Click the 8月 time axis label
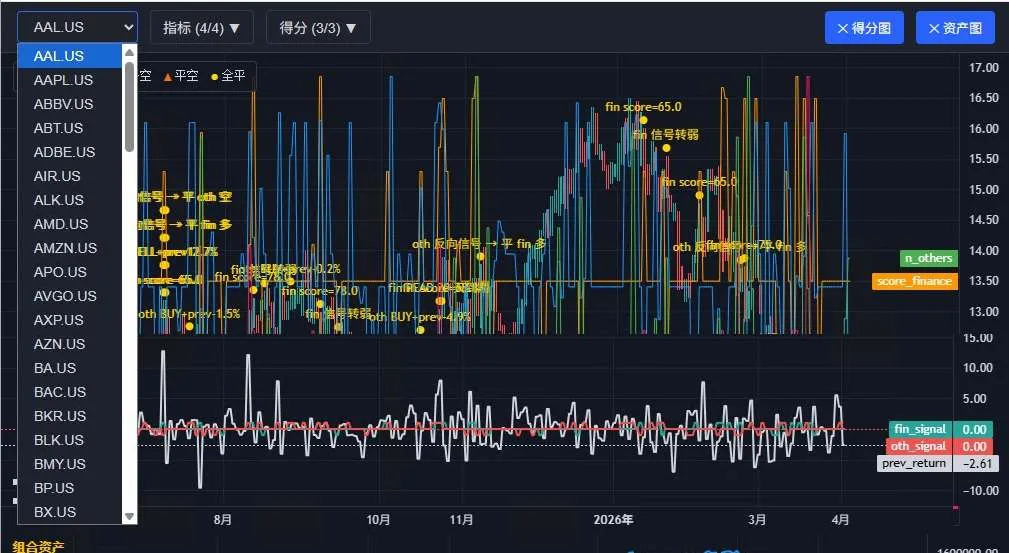The image size is (1009, 553). [x=222, y=520]
